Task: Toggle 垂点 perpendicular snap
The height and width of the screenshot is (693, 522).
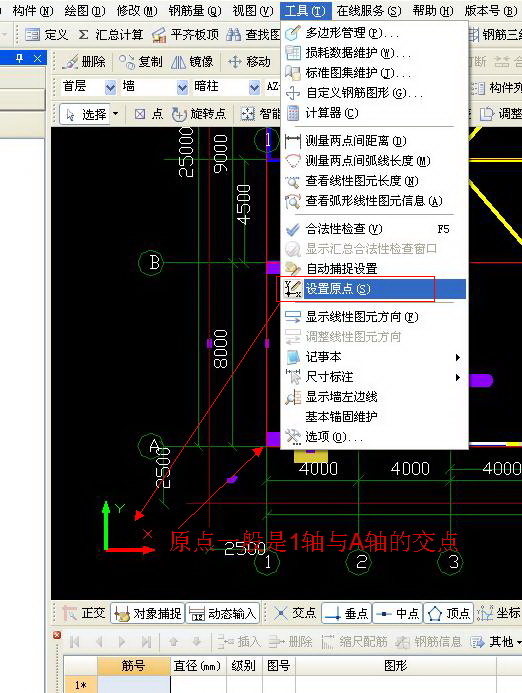Action: coord(347,613)
